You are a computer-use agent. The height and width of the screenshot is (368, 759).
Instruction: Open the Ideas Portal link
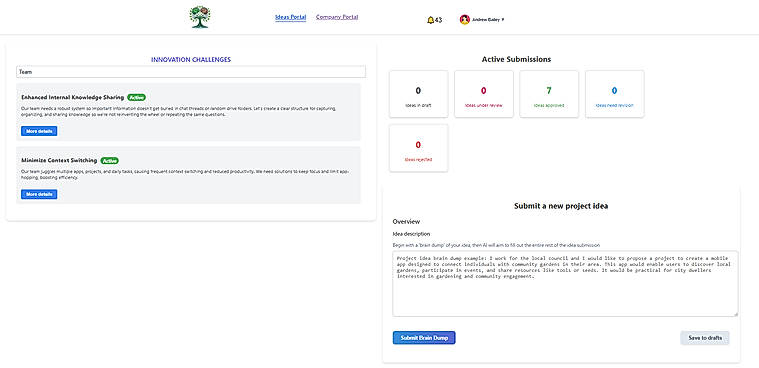pos(290,17)
